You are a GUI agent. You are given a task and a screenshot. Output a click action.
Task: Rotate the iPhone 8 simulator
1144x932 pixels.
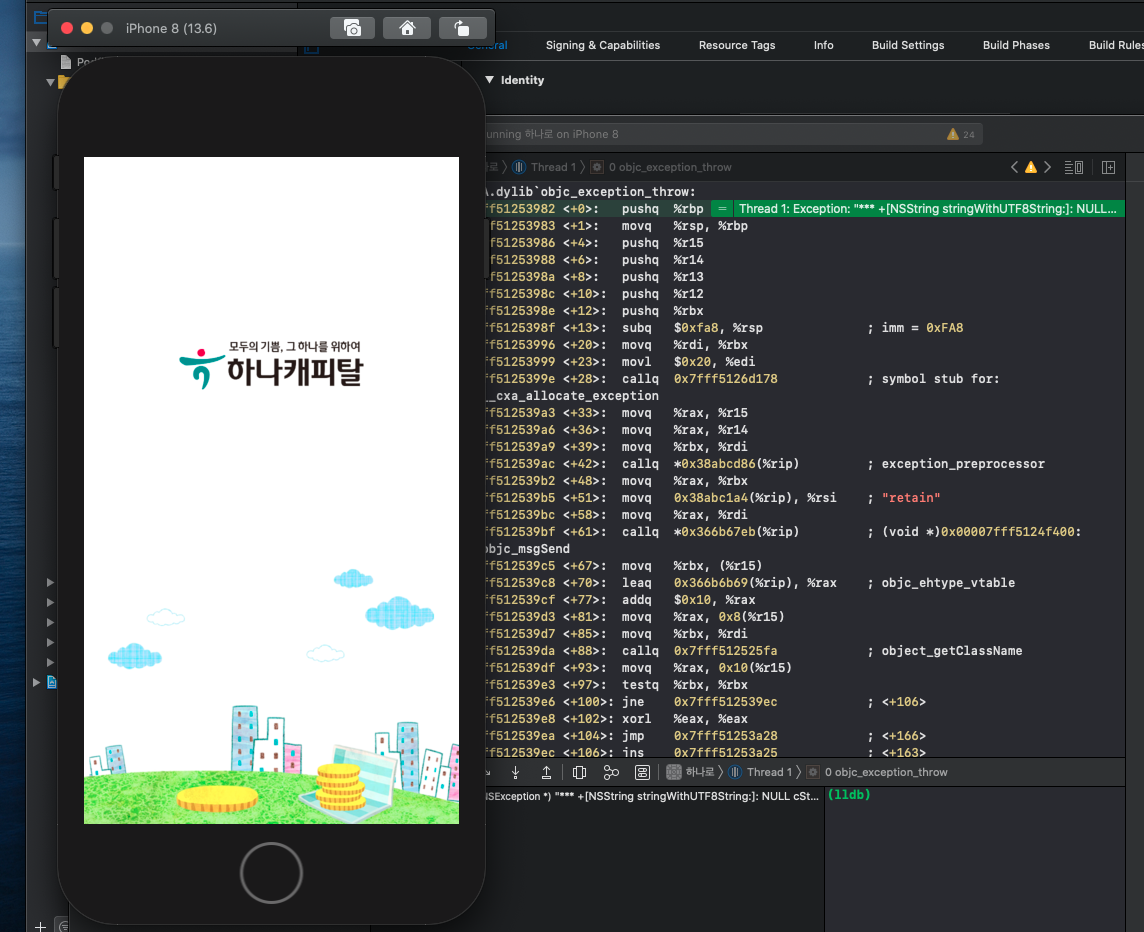(x=461, y=28)
